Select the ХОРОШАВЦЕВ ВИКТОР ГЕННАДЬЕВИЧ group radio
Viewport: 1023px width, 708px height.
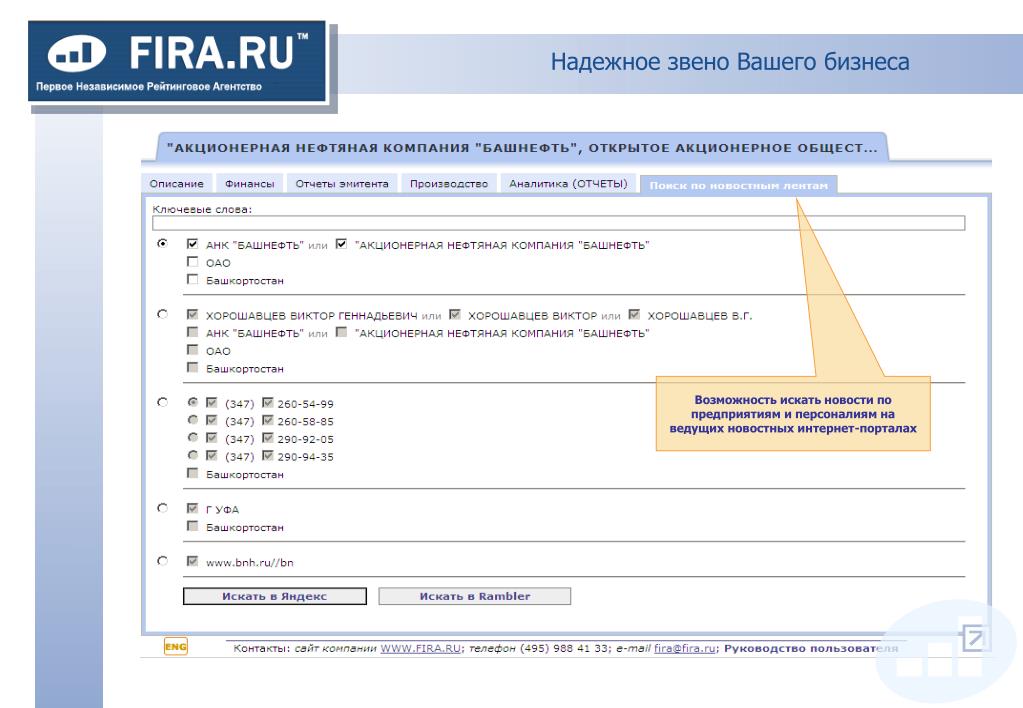[162, 314]
